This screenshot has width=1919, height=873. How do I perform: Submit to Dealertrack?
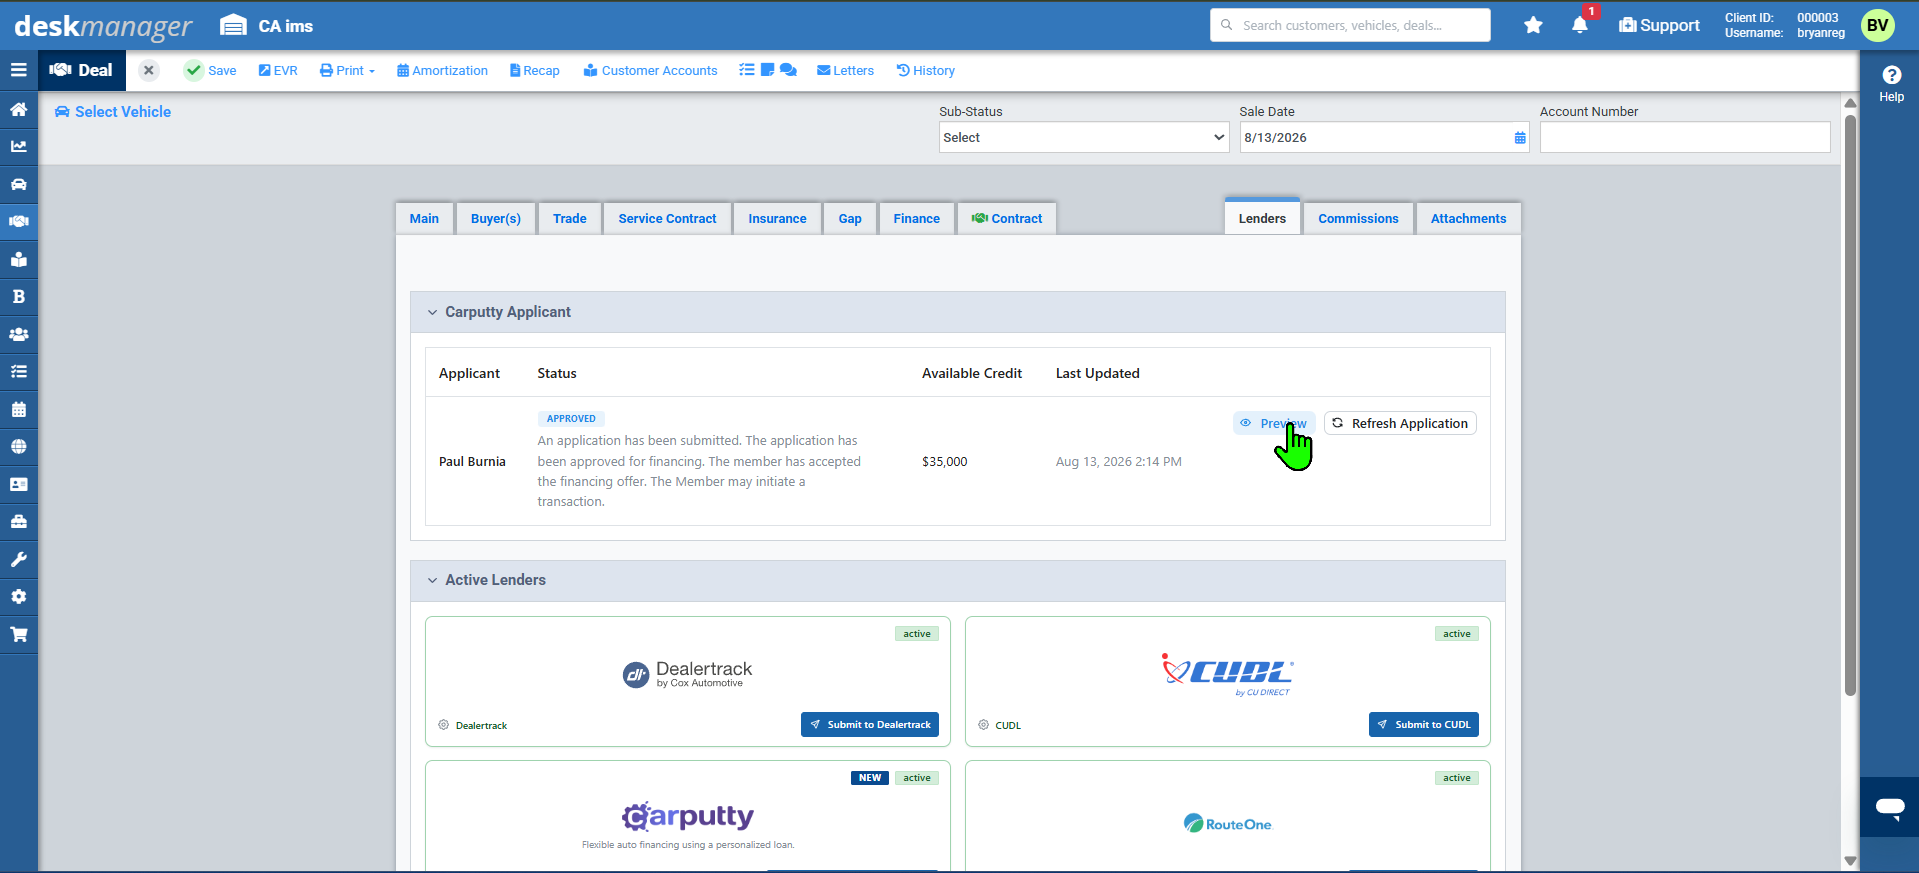pos(870,725)
